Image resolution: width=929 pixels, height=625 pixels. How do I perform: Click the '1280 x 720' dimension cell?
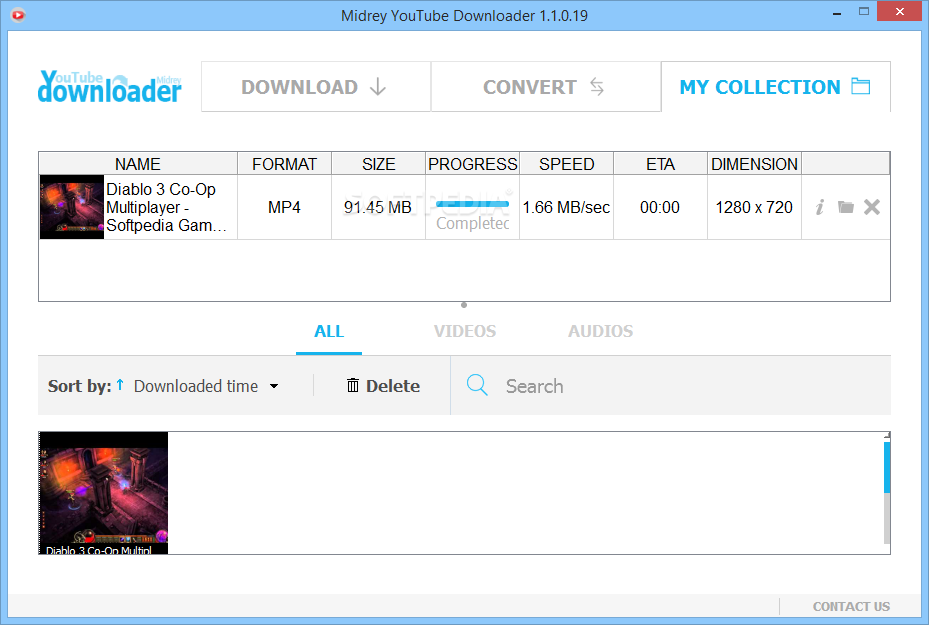click(754, 207)
